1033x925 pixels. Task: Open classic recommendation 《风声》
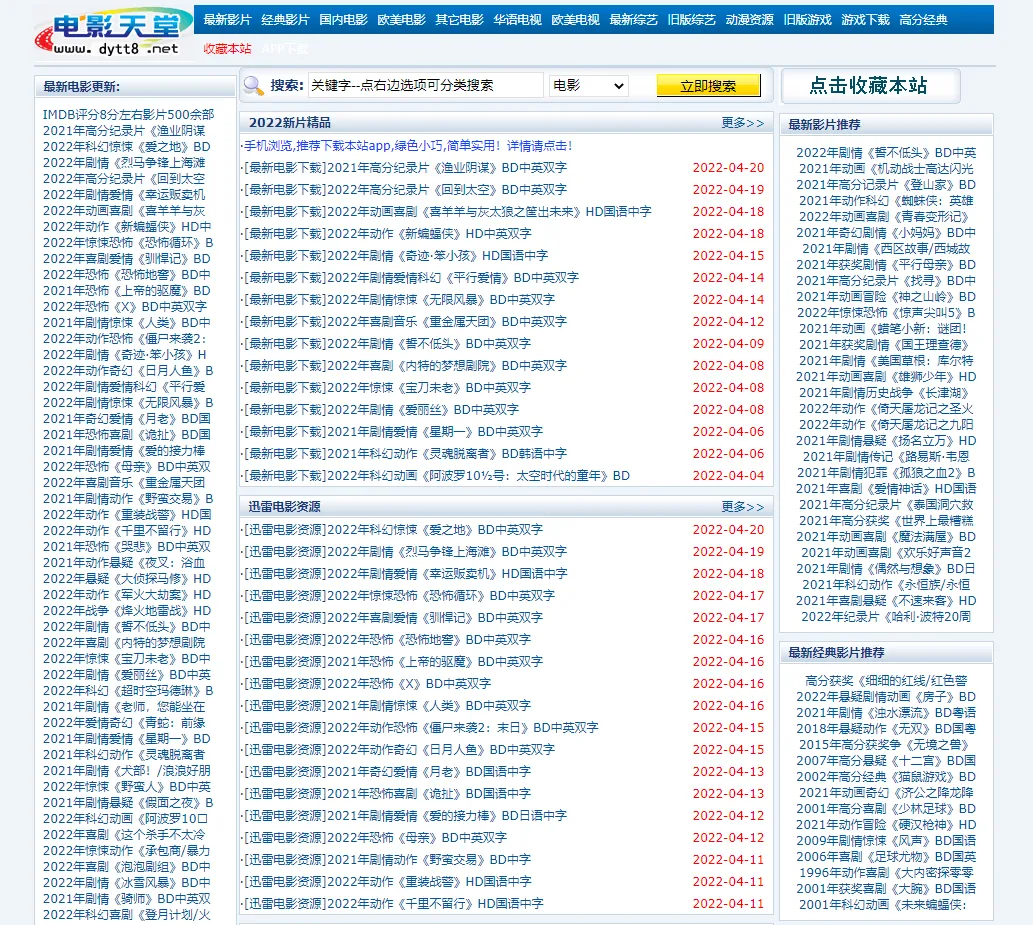[x=886, y=841]
